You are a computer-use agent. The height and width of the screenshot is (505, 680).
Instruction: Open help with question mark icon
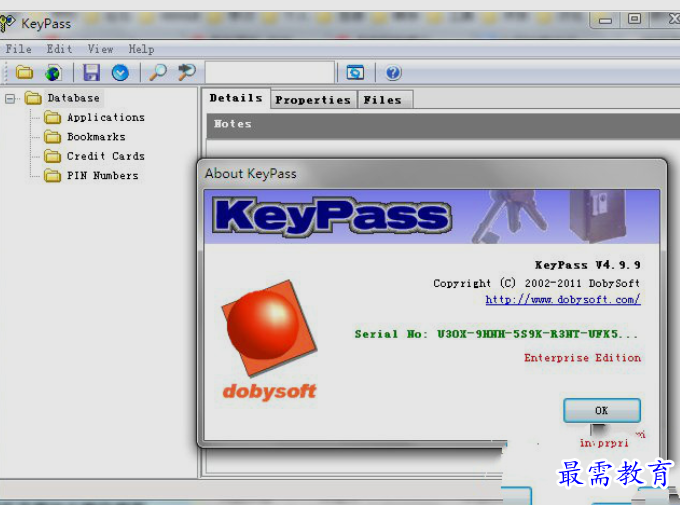[x=393, y=72]
